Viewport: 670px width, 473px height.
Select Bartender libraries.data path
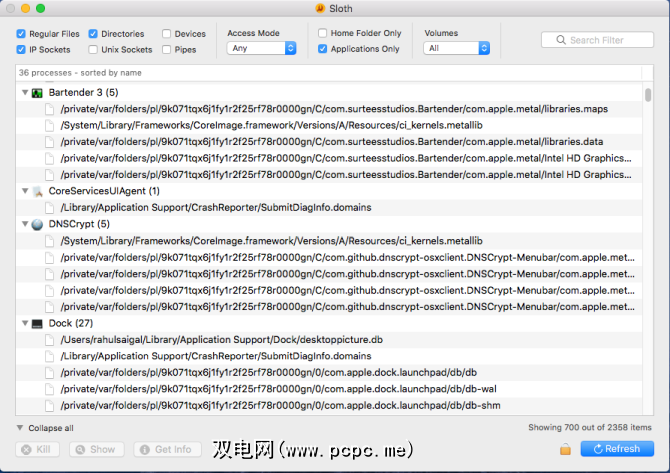(x=332, y=142)
